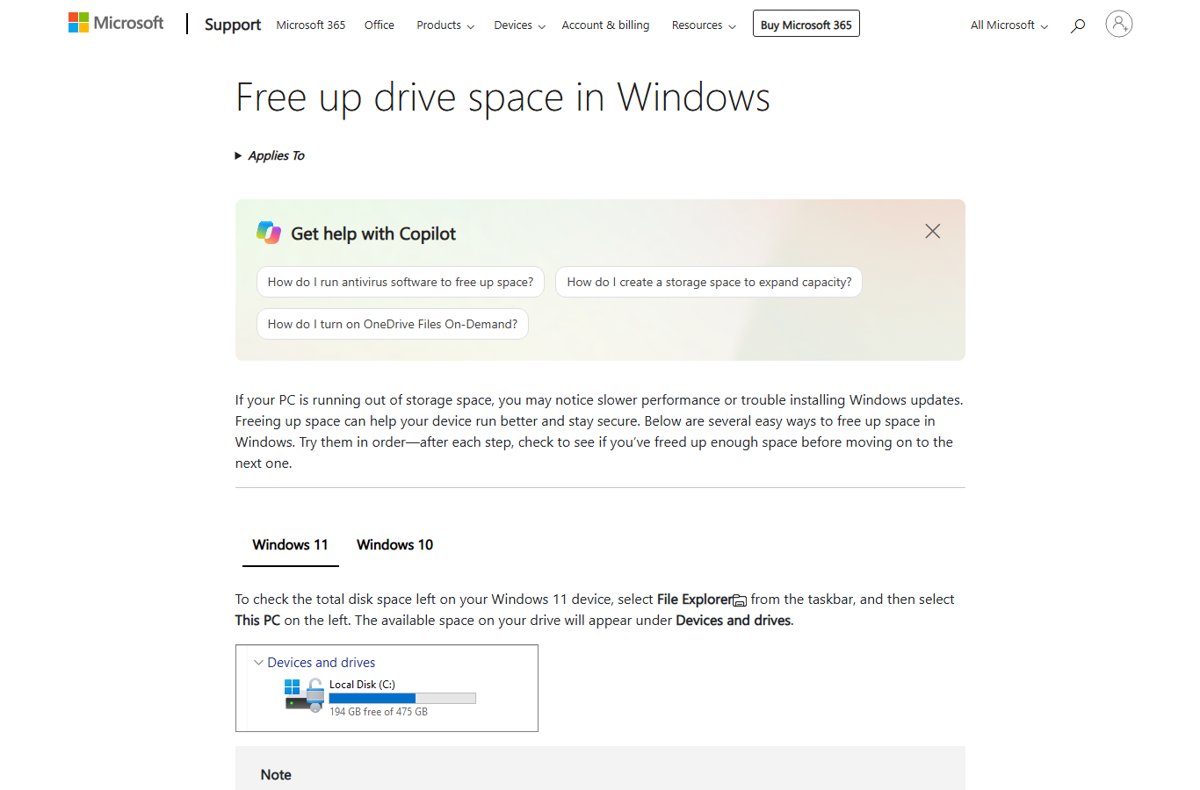1200x790 pixels.
Task: Ask Copilot about creating a storage space
Action: [709, 282]
